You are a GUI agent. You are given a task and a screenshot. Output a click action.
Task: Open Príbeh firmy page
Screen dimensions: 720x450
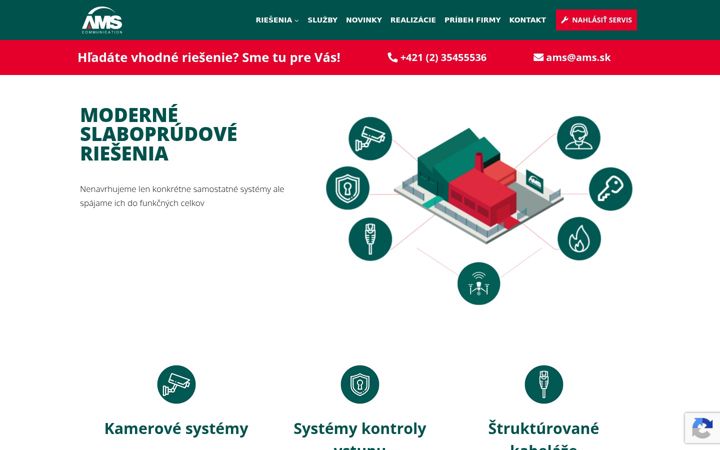click(472, 20)
